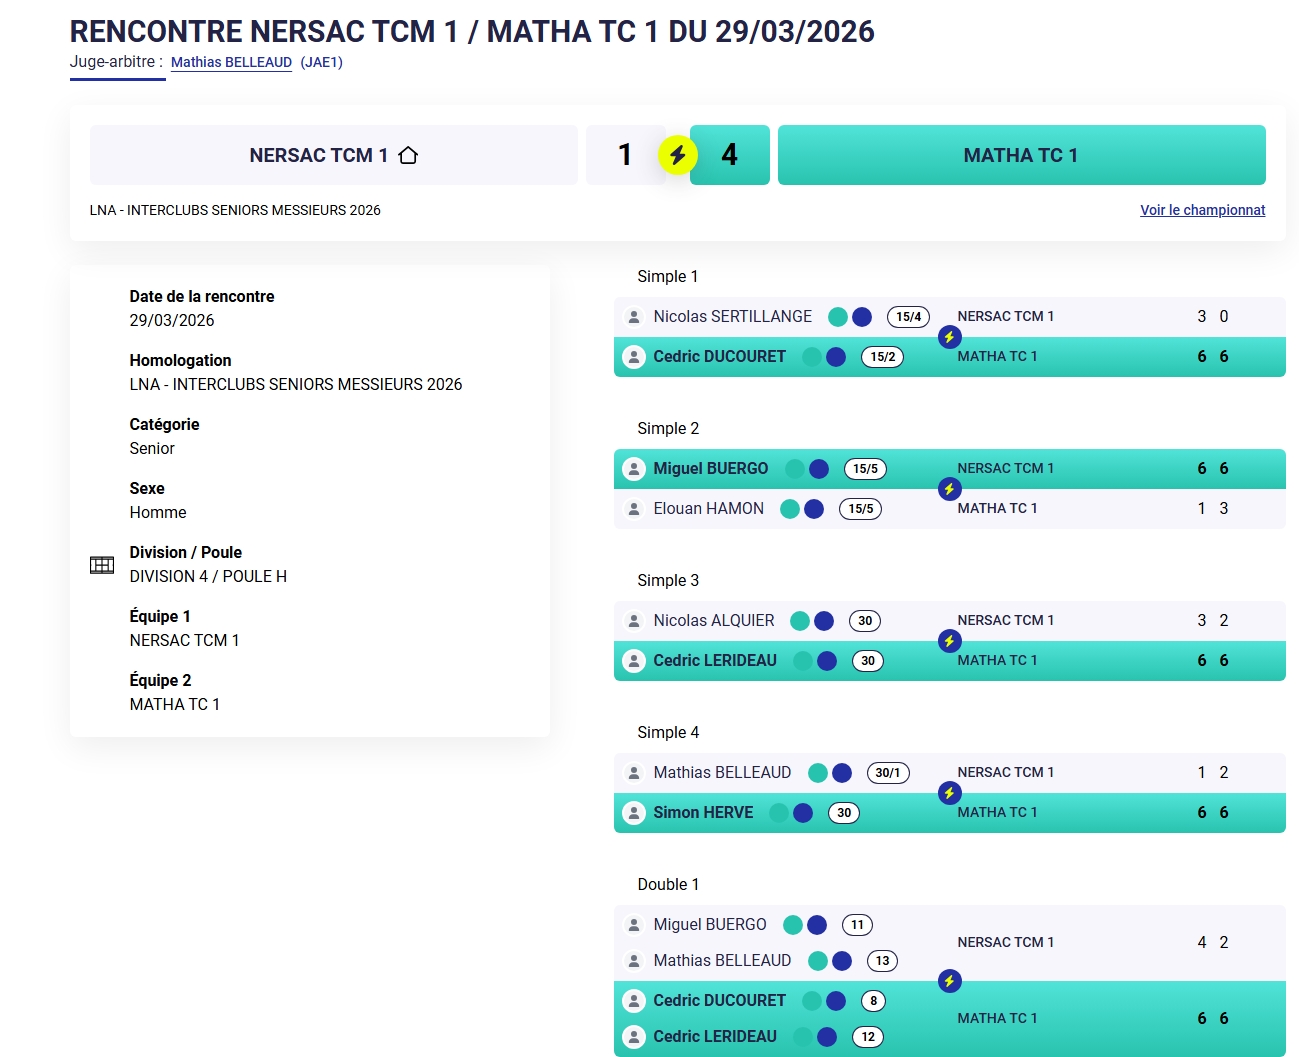Viewport: 1299px width, 1057px height.
Task: Select the MATHA TC 1 team banner
Action: pos(1021,155)
